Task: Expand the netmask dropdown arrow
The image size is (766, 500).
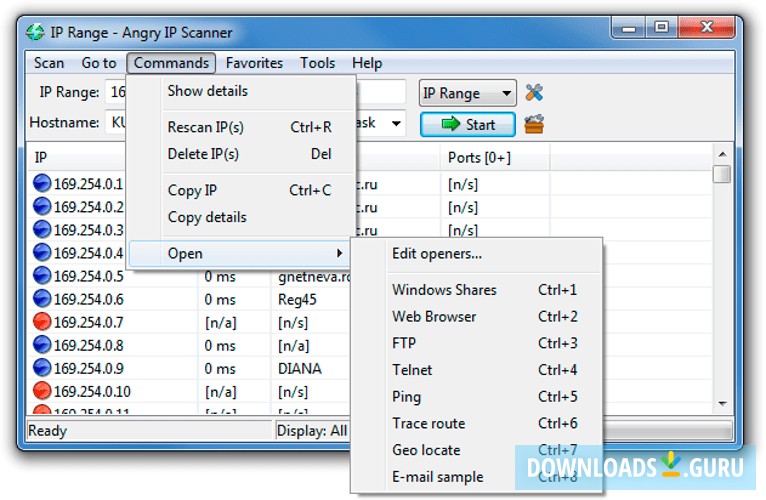Action: point(396,123)
